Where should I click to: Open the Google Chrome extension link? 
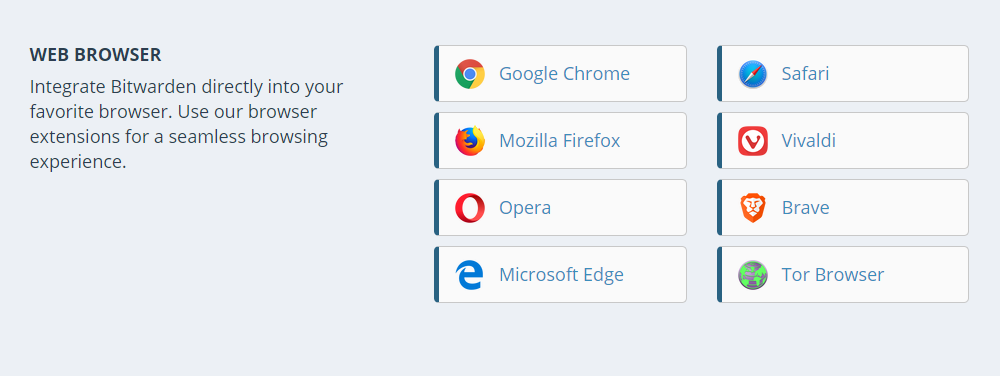tap(561, 73)
